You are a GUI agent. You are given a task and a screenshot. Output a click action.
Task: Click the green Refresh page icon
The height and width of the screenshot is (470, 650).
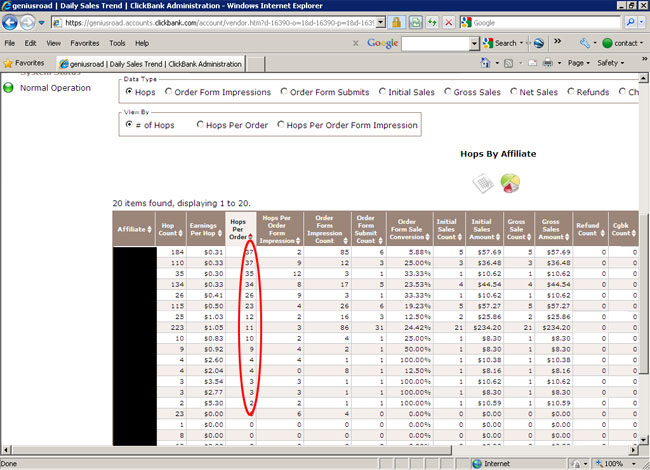coord(432,22)
